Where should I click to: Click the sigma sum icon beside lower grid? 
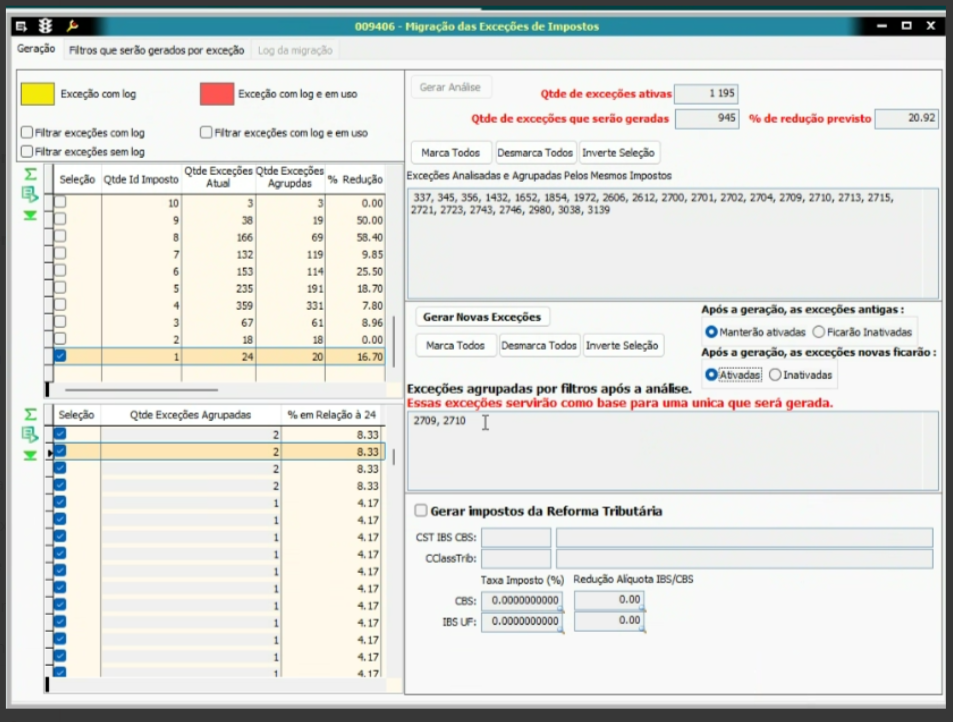pyautogui.click(x=30, y=414)
